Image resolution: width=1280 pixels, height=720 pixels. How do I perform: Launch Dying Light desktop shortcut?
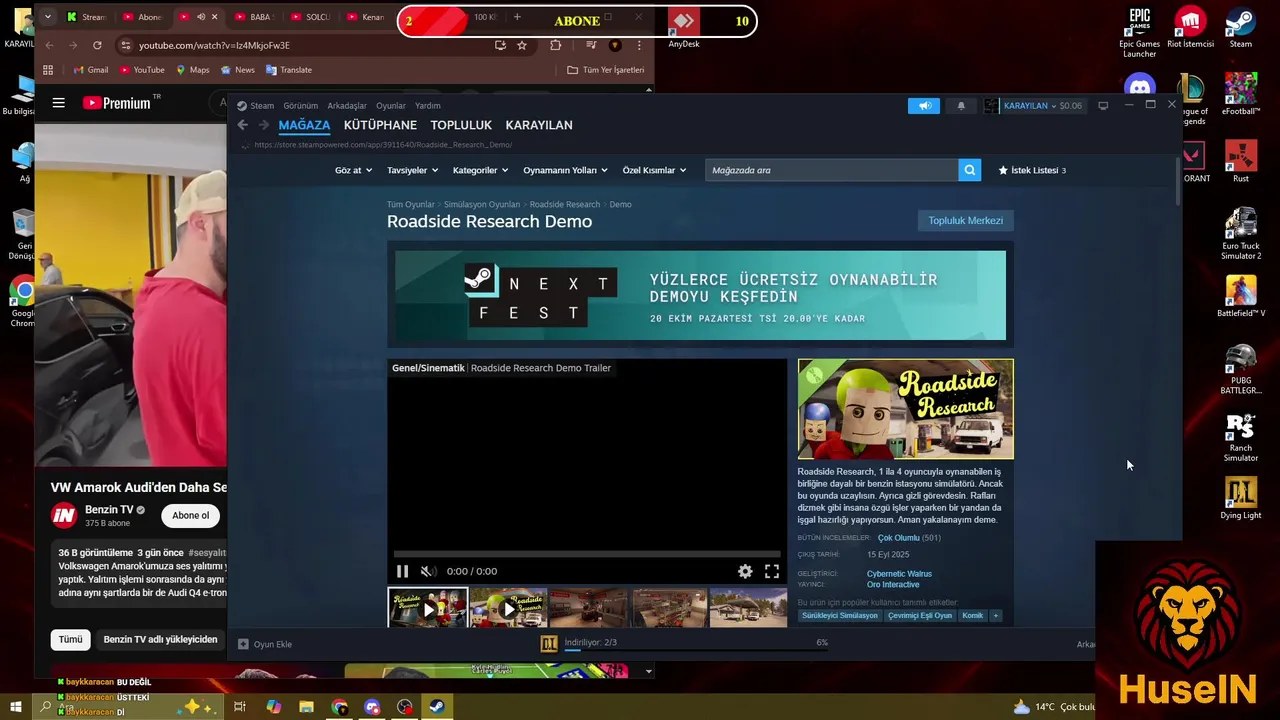pos(1241,498)
